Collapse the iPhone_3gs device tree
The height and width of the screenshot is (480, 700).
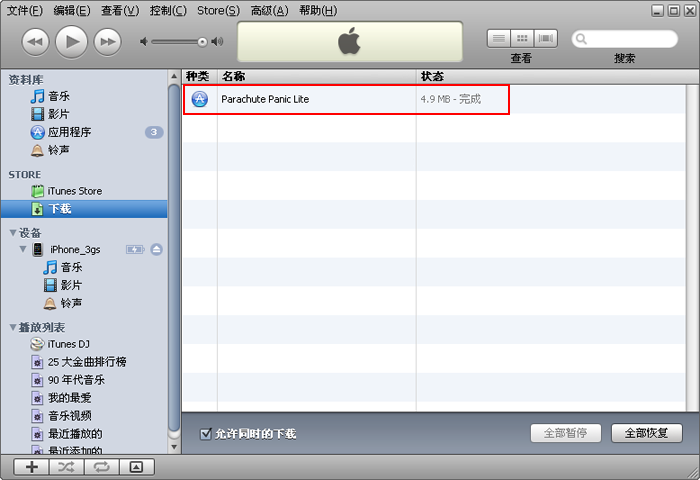pyautogui.click(x=23, y=249)
